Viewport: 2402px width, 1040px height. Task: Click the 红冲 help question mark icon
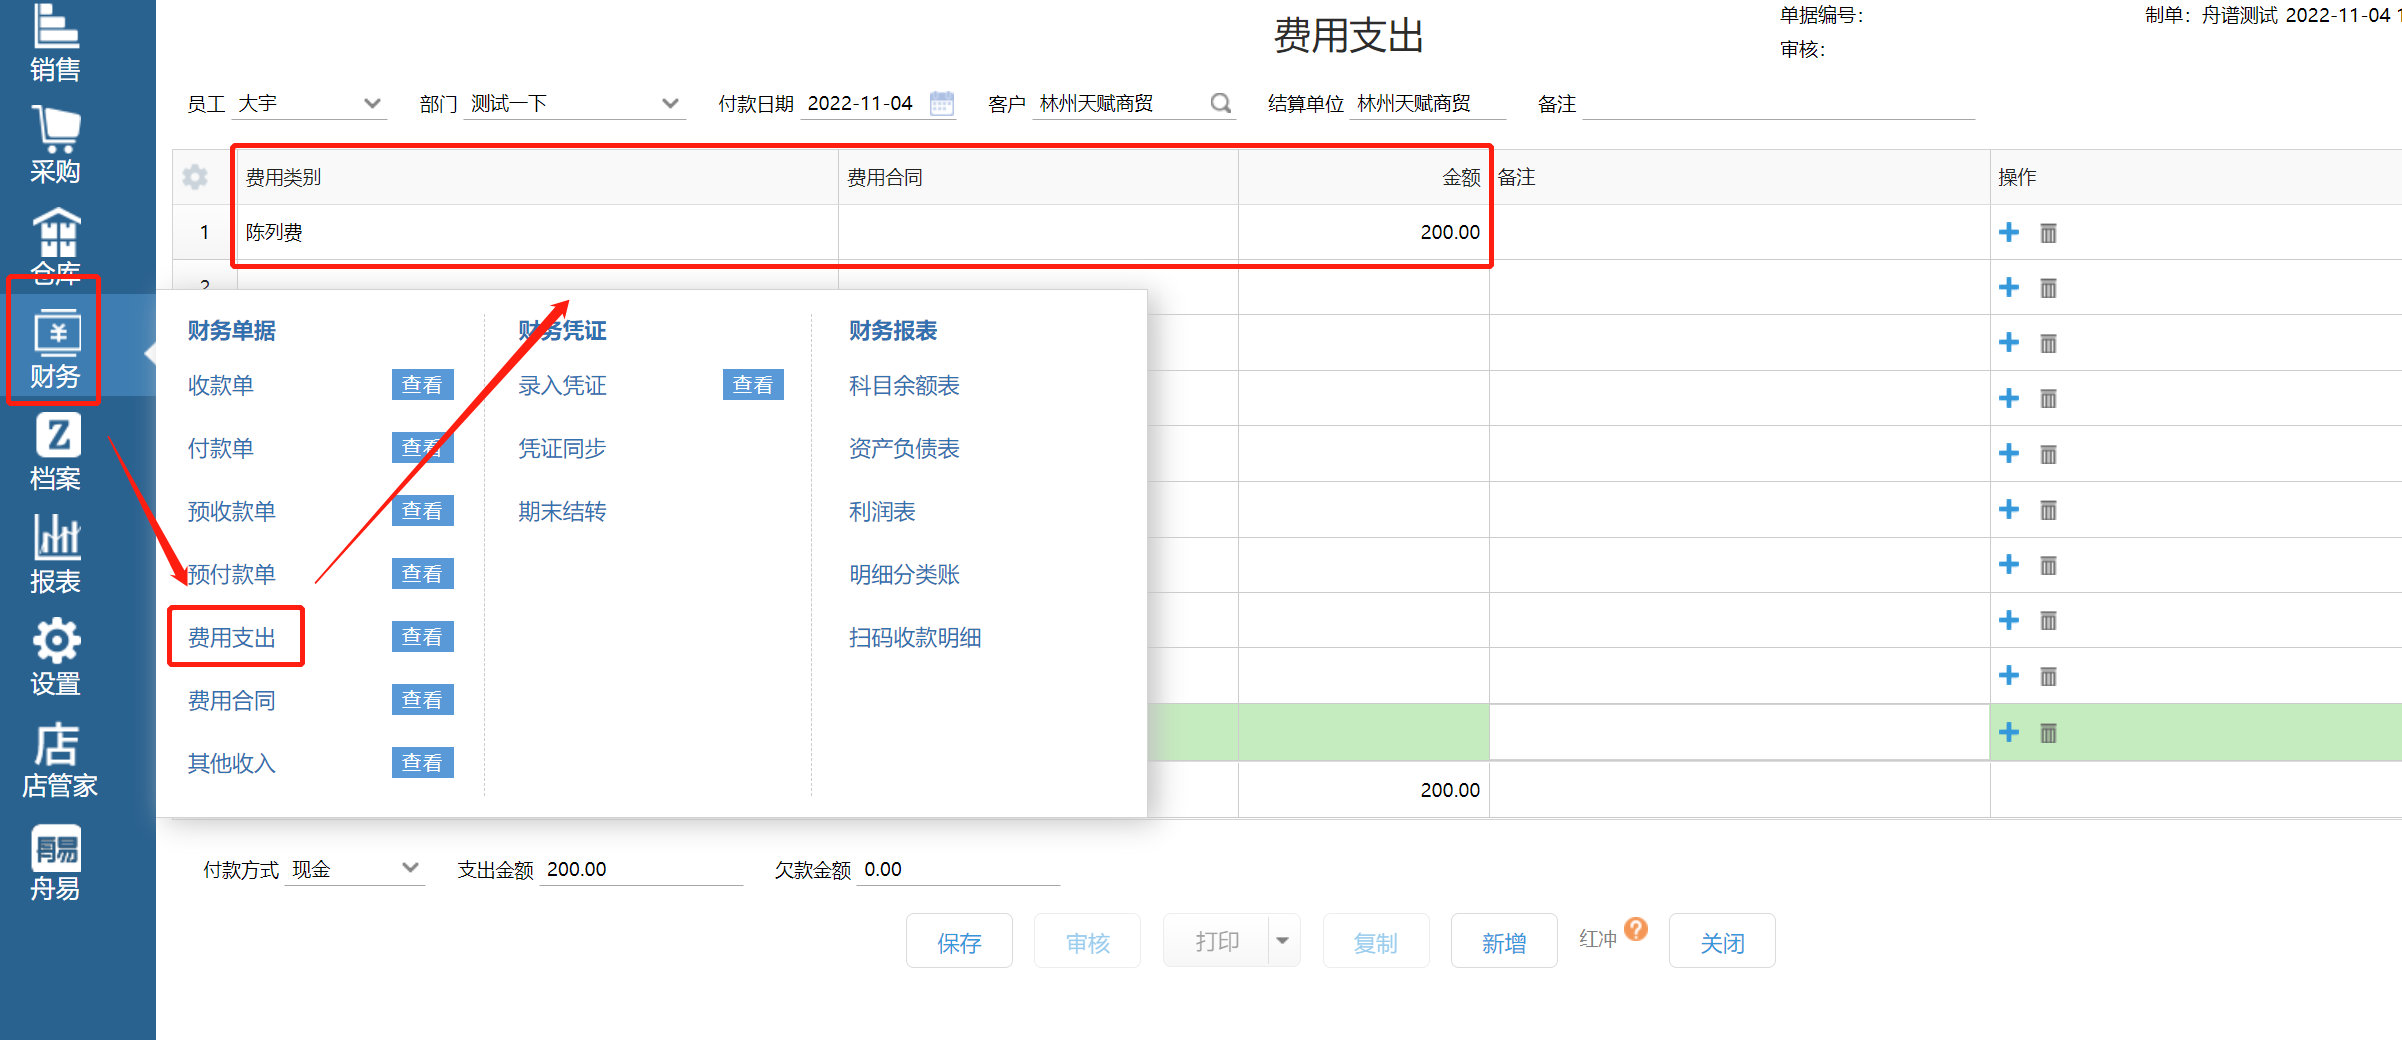pyautogui.click(x=1636, y=929)
